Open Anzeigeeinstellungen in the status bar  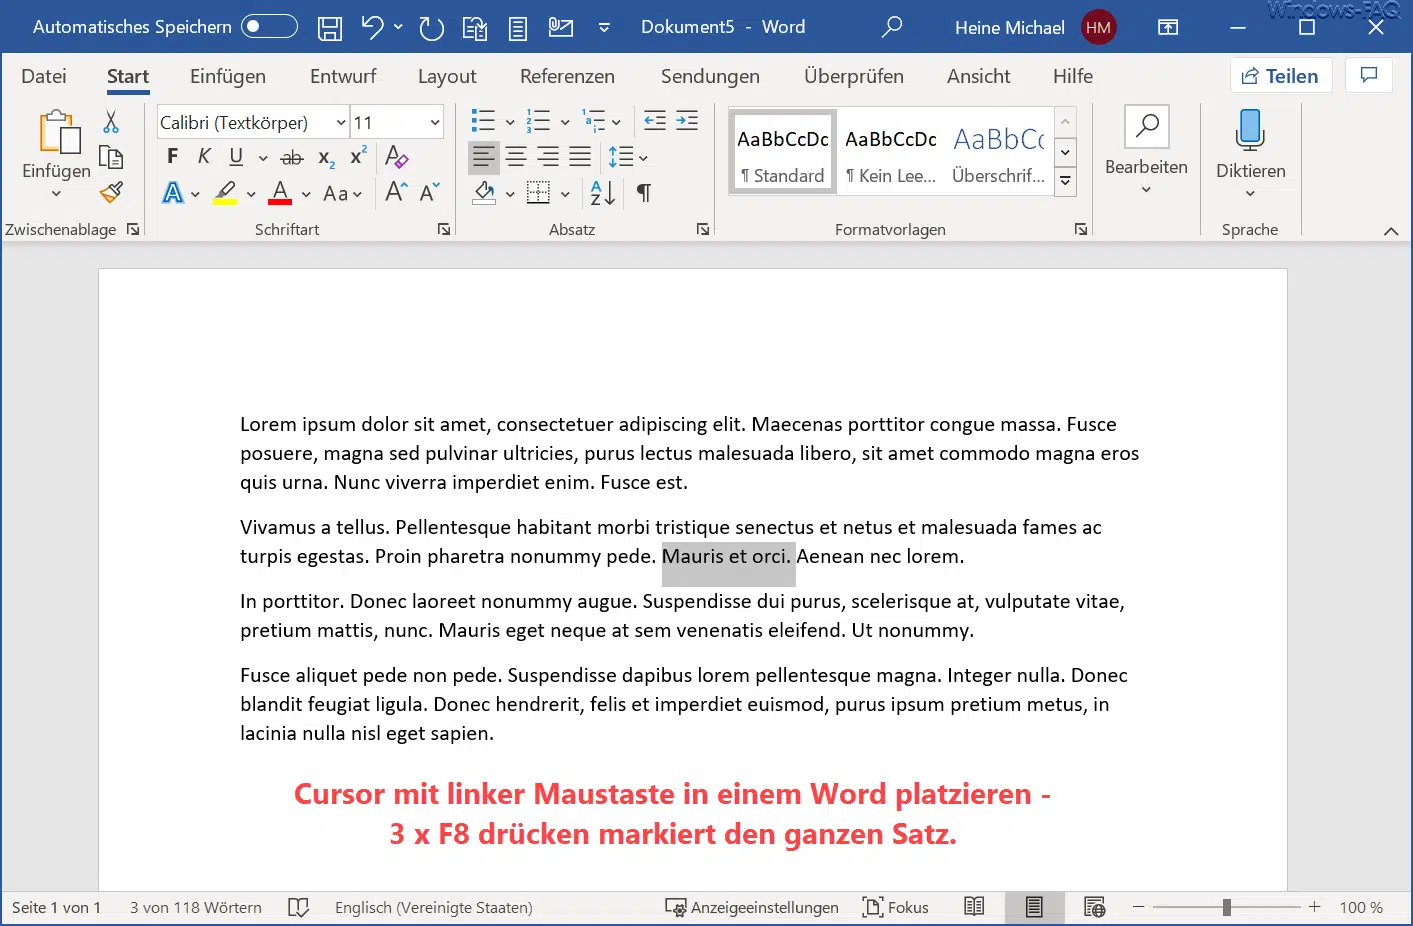point(752,907)
